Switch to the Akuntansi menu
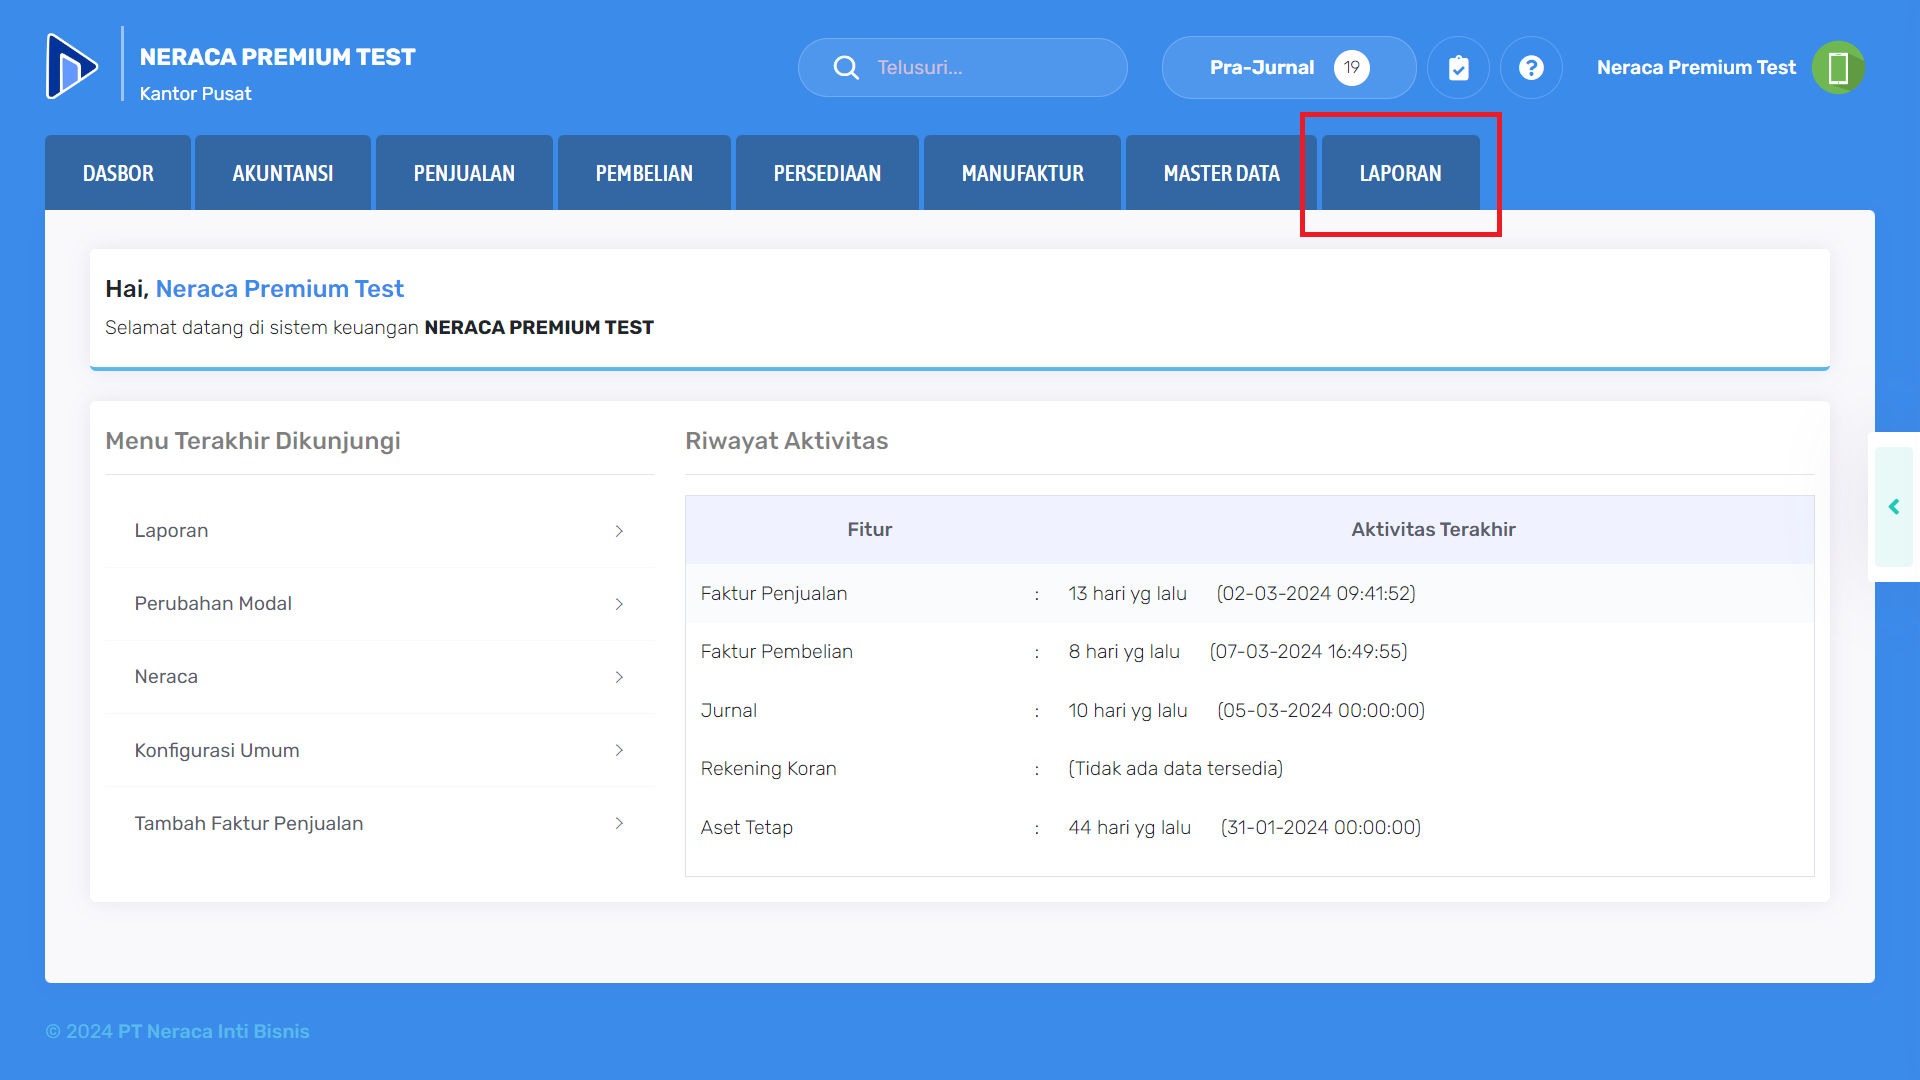 click(x=283, y=173)
